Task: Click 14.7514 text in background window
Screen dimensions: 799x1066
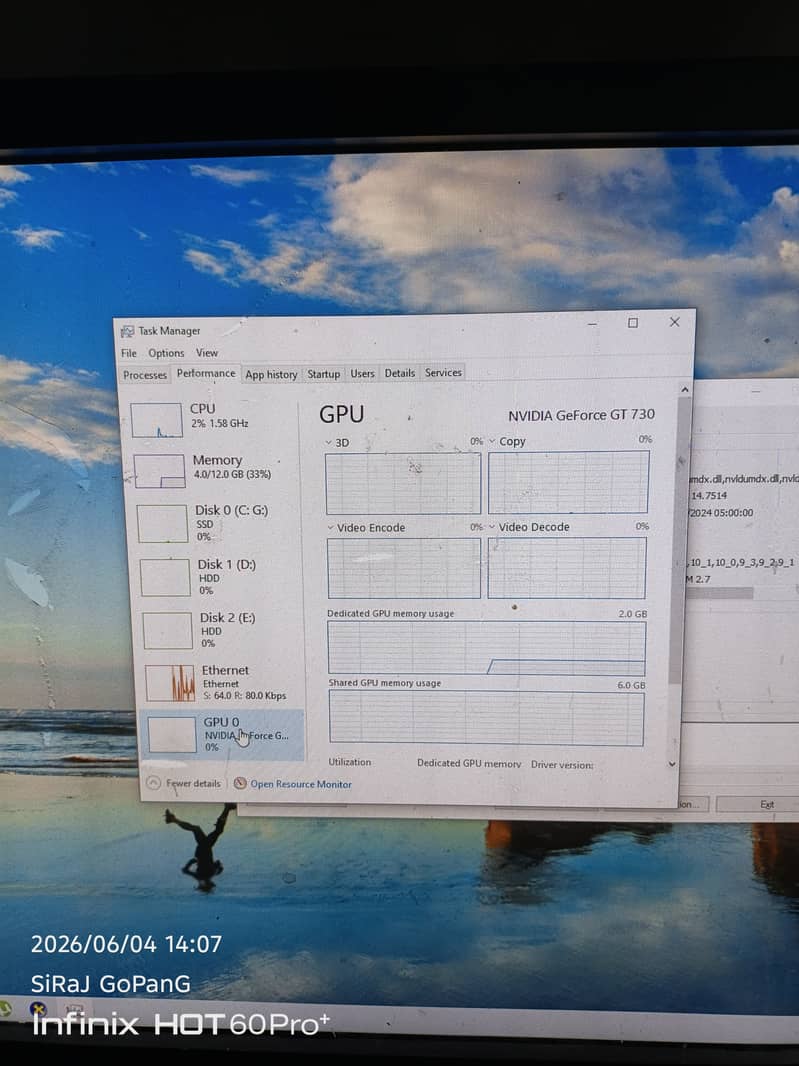Action: click(x=709, y=496)
